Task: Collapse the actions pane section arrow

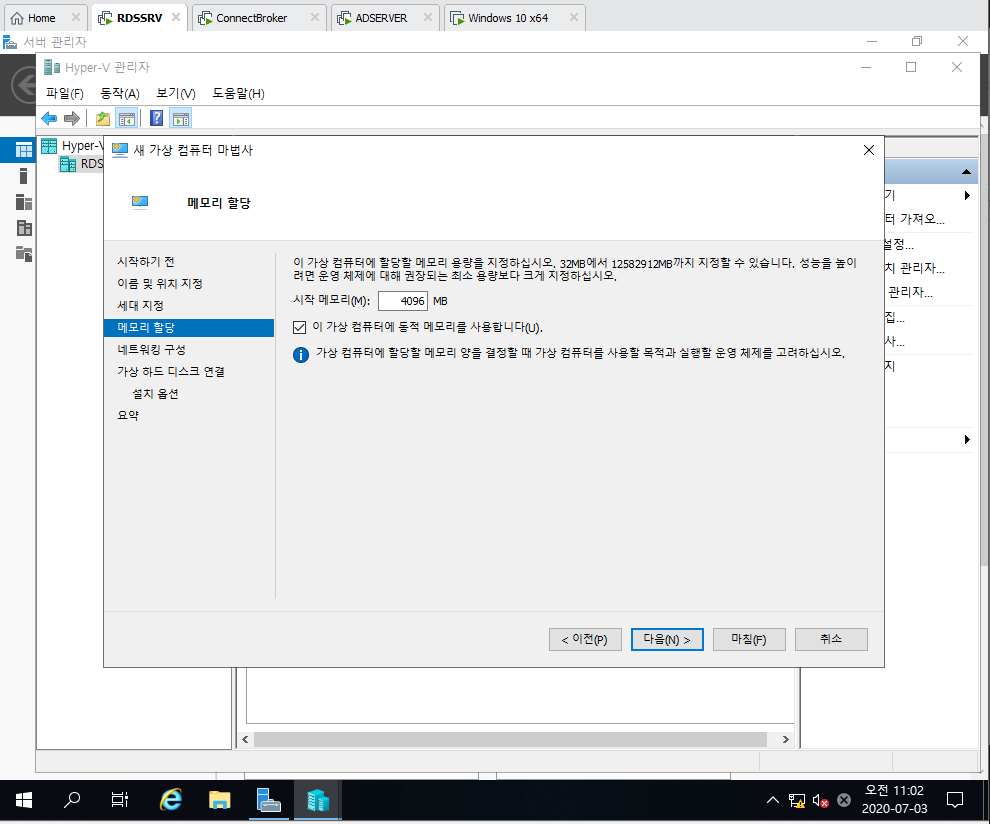Action: pyautogui.click(x=966, y=172)
